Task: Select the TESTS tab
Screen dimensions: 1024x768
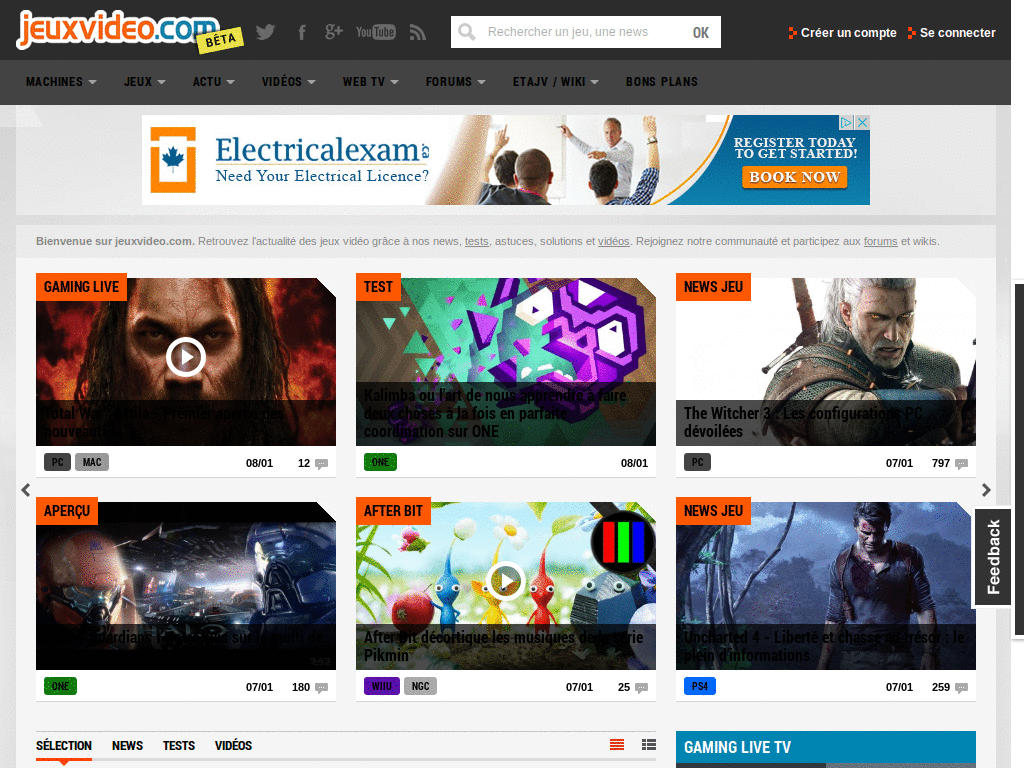Action: point(179,746)
